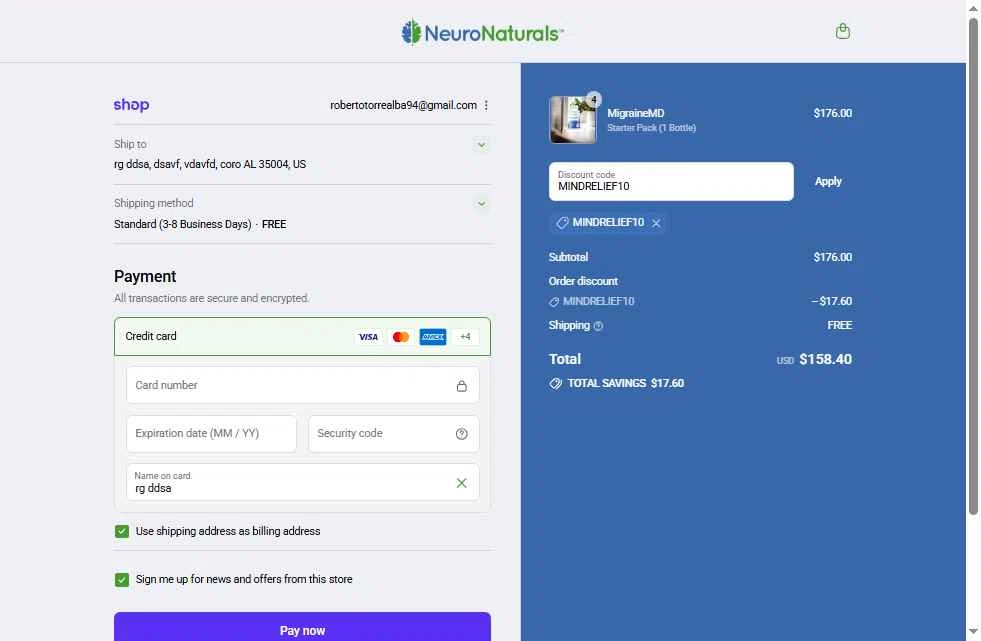Image resolution: width=981 pixels, height=641 pixels.
Task: Focus the Security code field
Action: (x=394, y=434)
